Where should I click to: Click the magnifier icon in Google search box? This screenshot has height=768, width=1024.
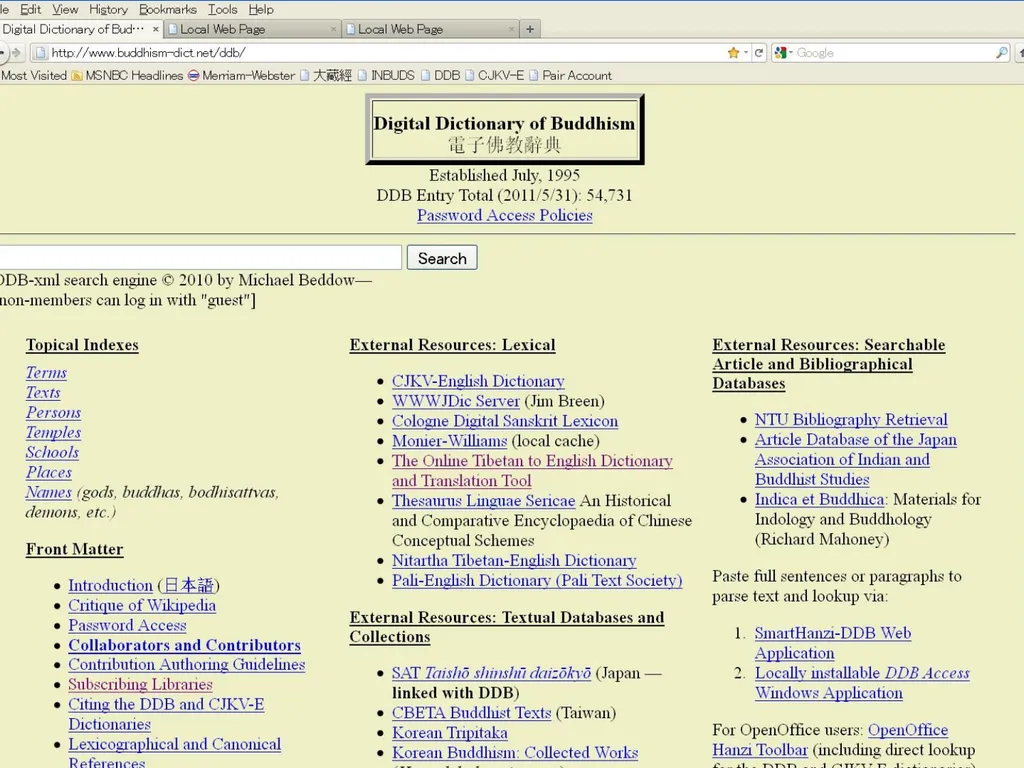click(1001, 53)
